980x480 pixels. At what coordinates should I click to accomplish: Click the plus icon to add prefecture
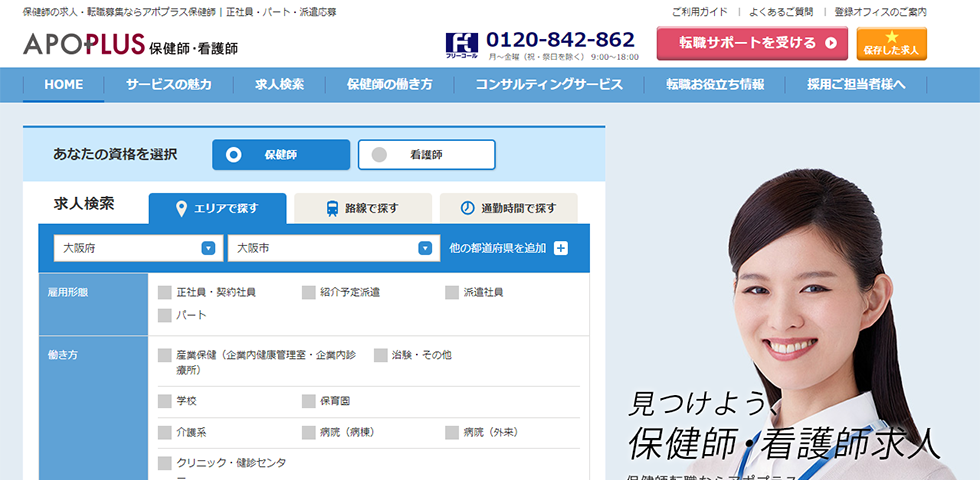(560, 248)
